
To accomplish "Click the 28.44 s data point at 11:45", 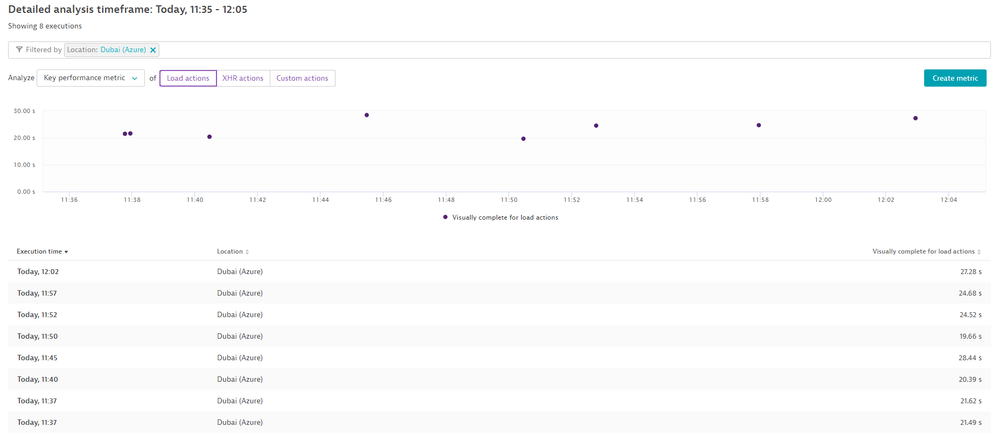I will click(367, 115).
